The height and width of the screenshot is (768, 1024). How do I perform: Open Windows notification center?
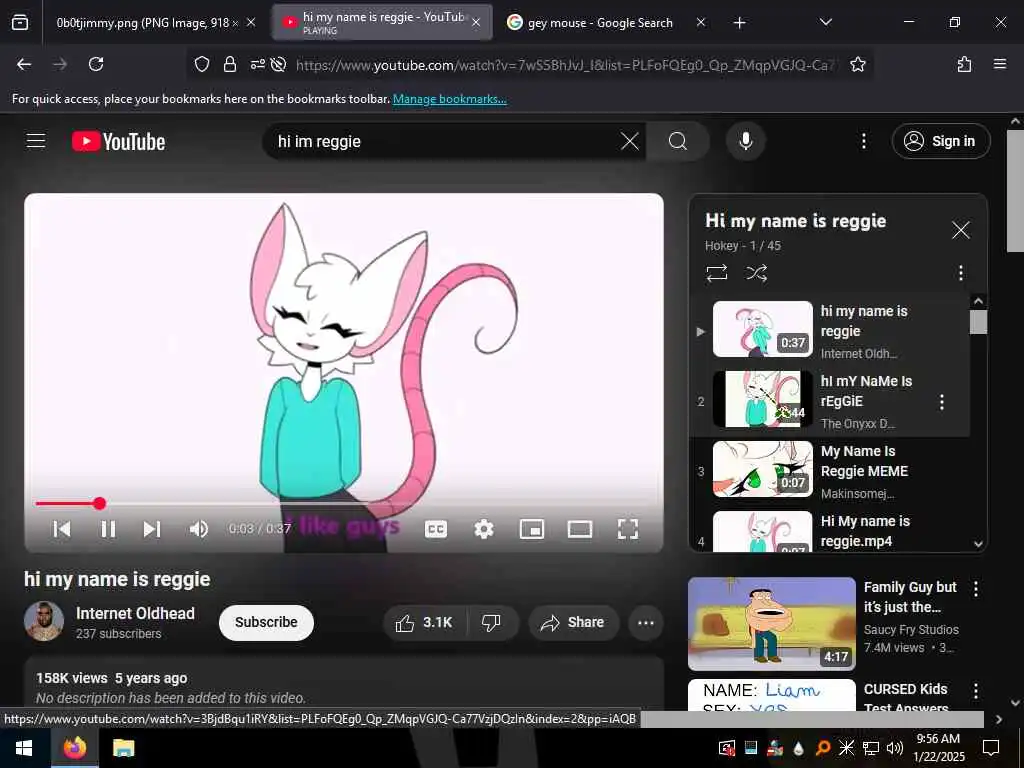(x=991, y=748)
